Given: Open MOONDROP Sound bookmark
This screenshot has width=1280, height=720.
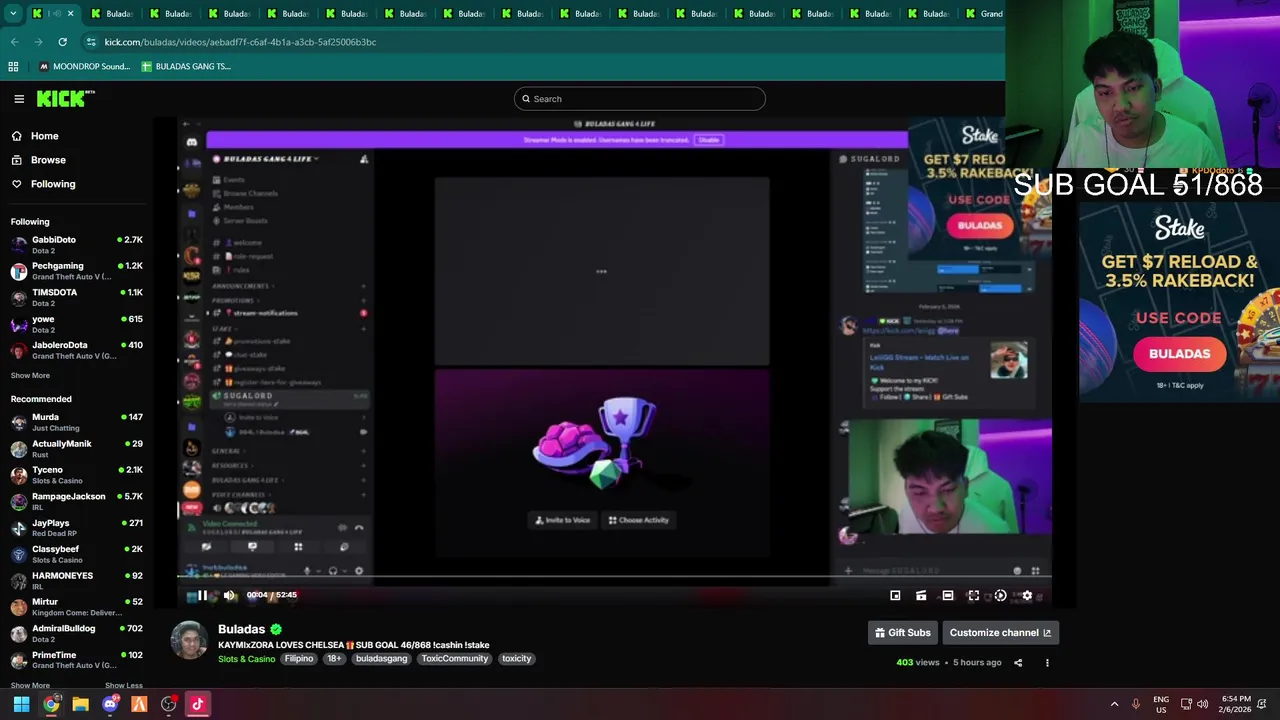Looking at the screenshot, I should 84,67.
